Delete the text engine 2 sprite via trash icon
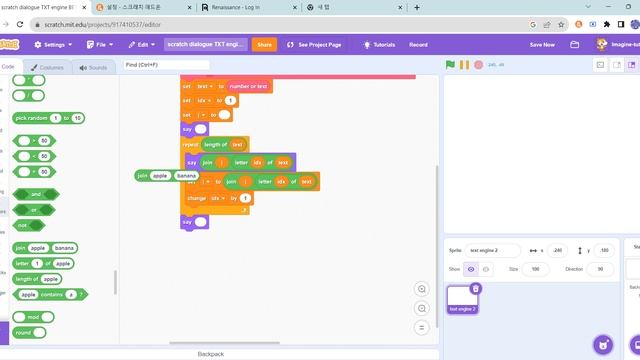 tap(476, 289)
